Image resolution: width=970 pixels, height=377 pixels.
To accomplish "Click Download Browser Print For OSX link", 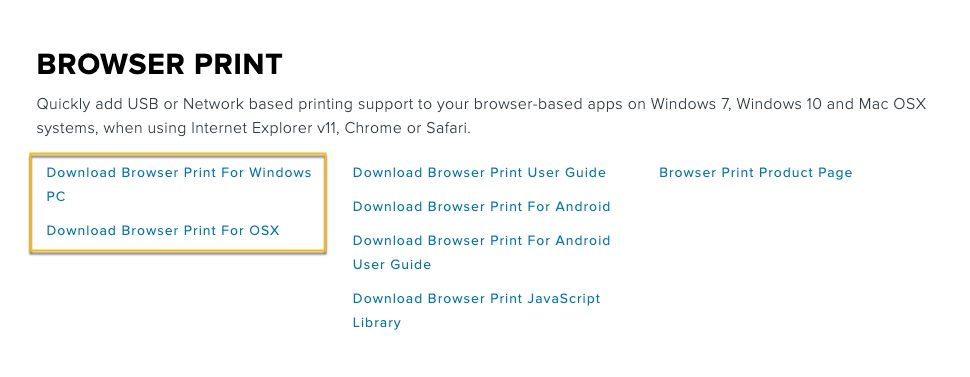I will click(163, 231).
